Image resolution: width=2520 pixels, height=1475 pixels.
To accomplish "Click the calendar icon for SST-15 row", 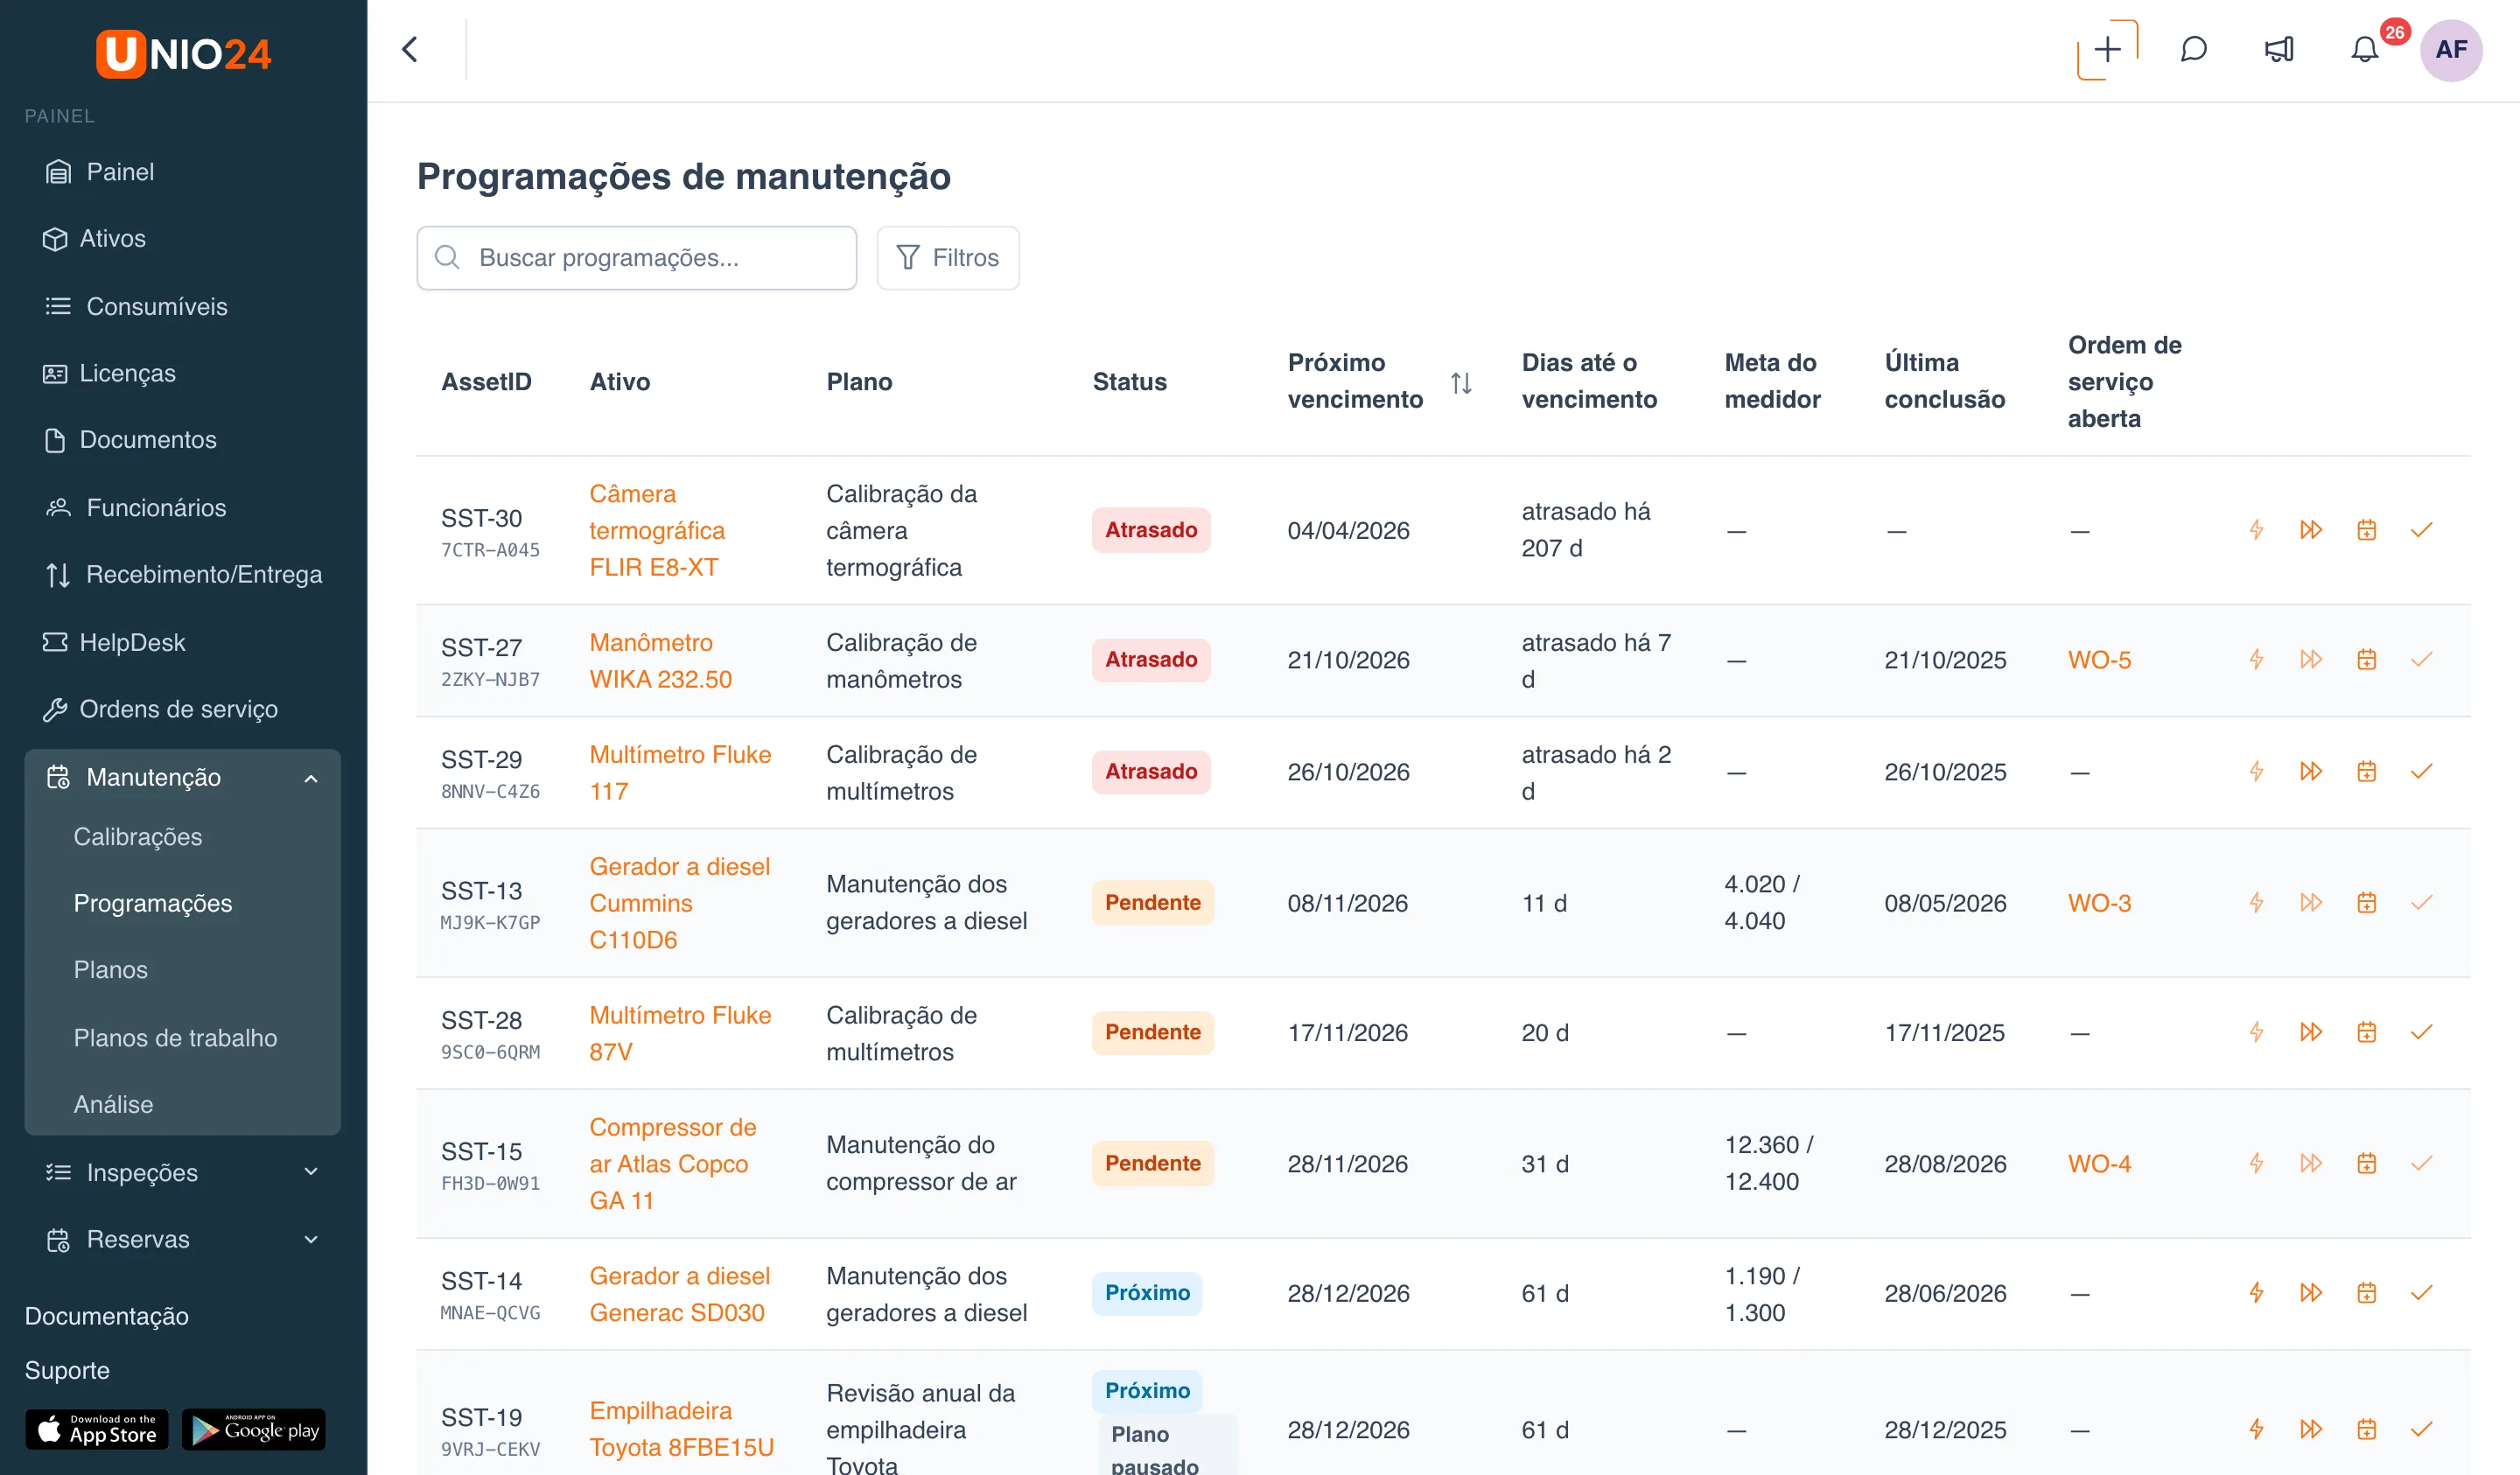I will tap(2366, 1163).
